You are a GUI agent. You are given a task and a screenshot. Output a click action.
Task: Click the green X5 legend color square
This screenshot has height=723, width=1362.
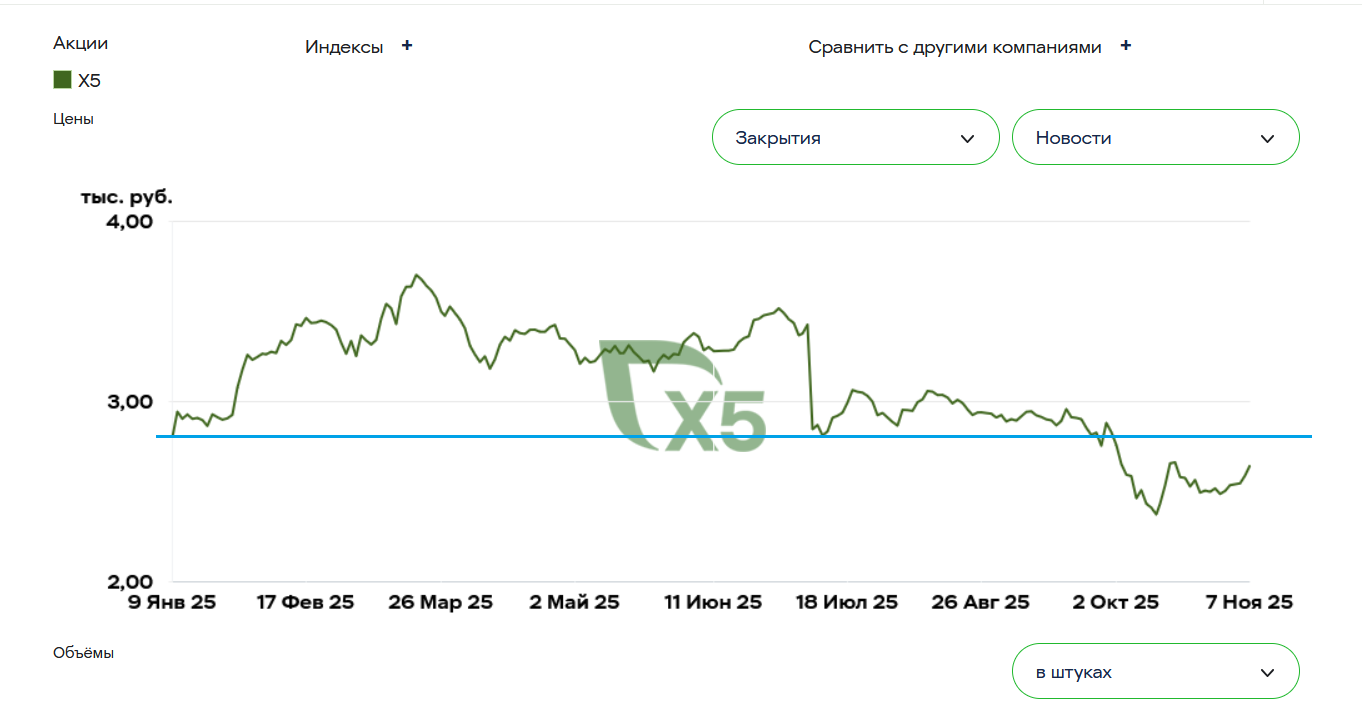(62, 80)
